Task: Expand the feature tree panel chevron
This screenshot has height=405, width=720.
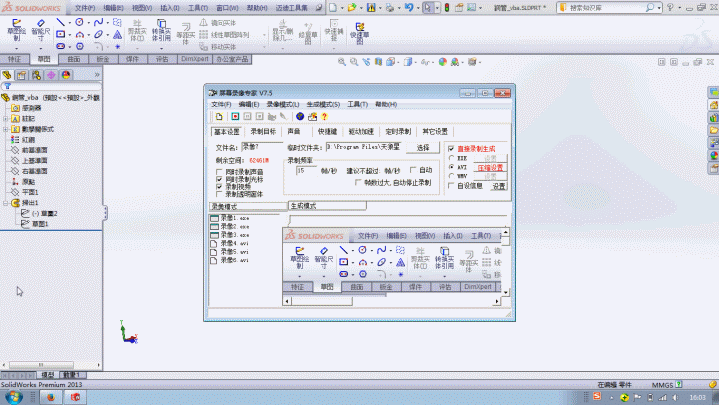Action: (97, 74)
